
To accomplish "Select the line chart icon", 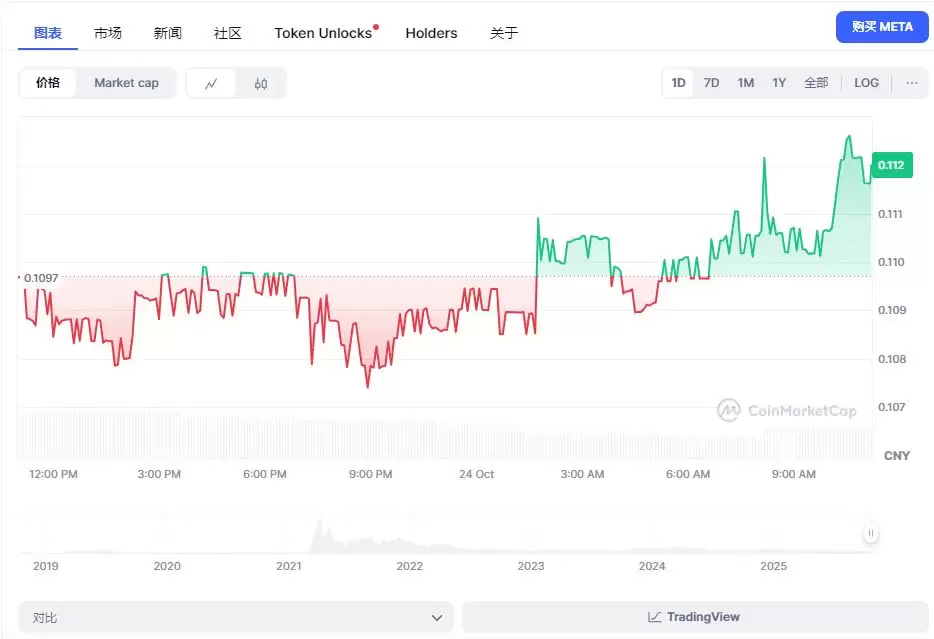I will point(211,83).
